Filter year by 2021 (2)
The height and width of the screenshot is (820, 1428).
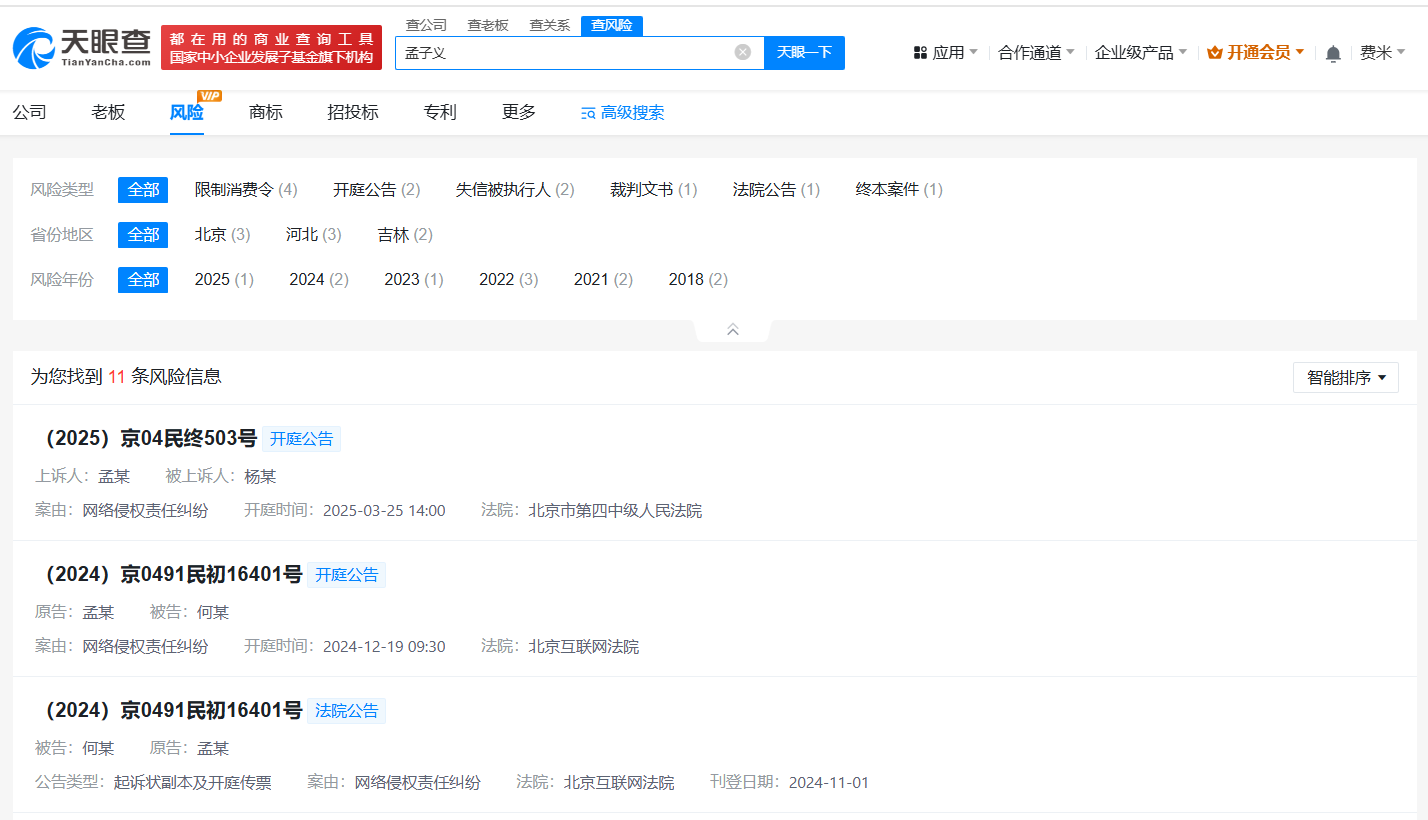click(x=603, y=280)
